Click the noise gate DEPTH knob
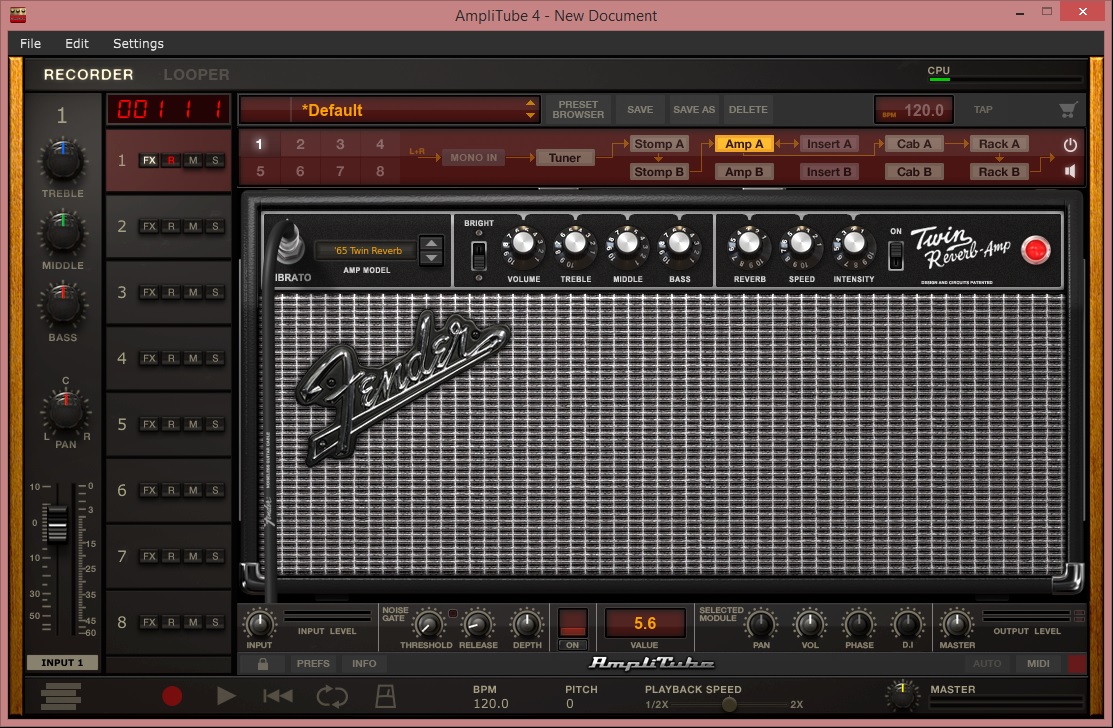 pos(527,624)
